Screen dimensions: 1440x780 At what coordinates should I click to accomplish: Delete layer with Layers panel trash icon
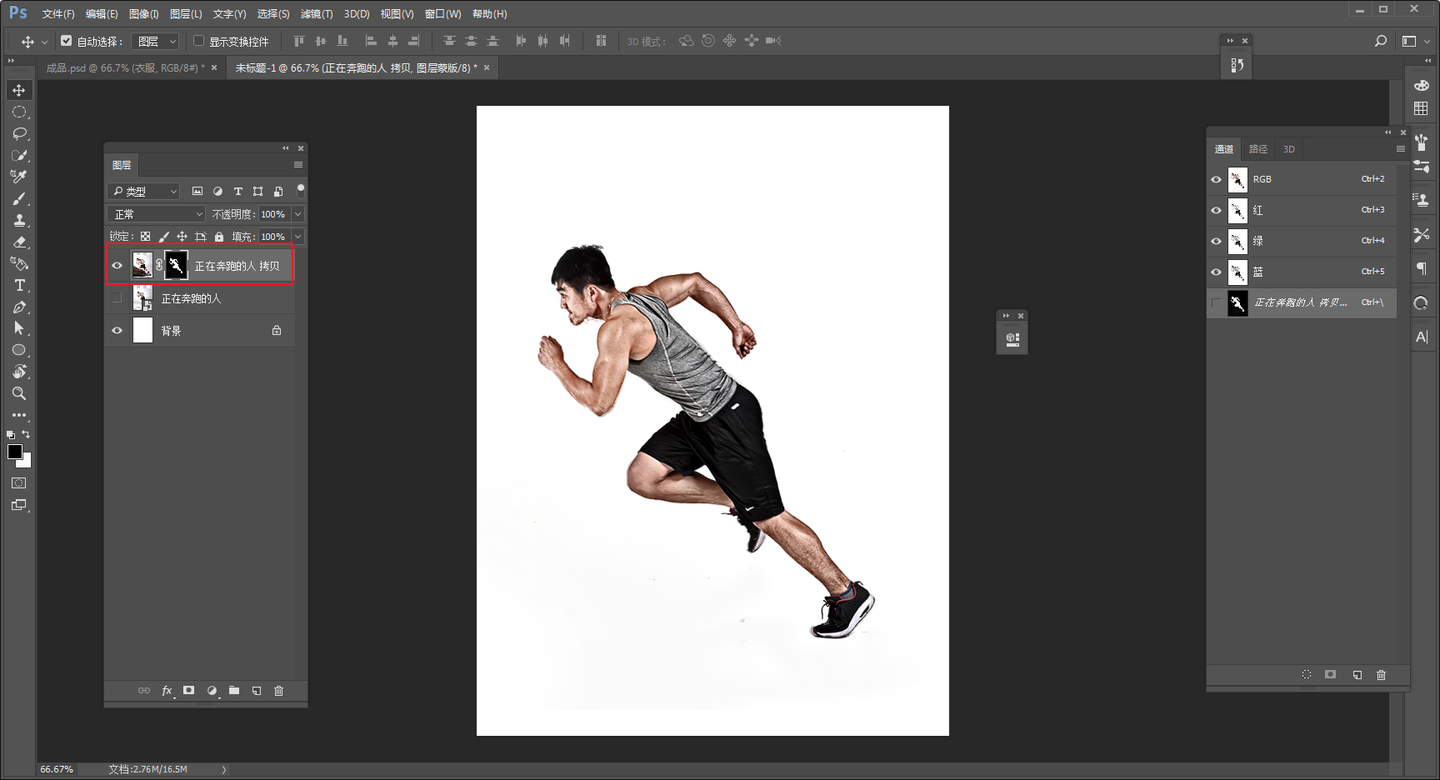279,691
